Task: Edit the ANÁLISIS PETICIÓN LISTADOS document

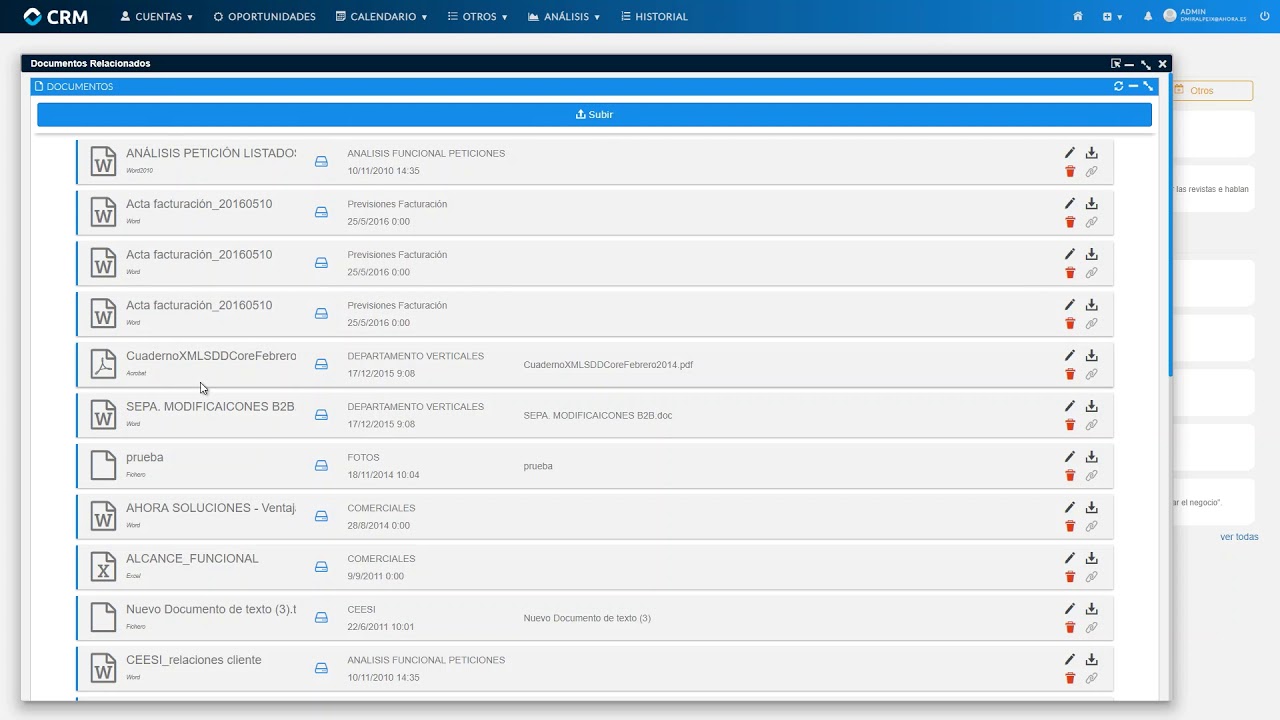Action: click(x=1070, y=153)
